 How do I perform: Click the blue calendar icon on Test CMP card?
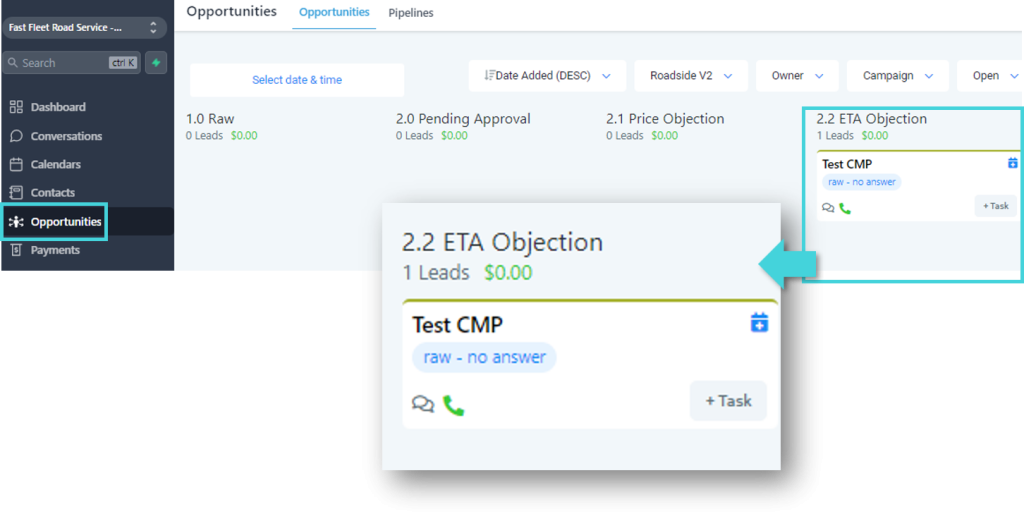coord(1012,163)
